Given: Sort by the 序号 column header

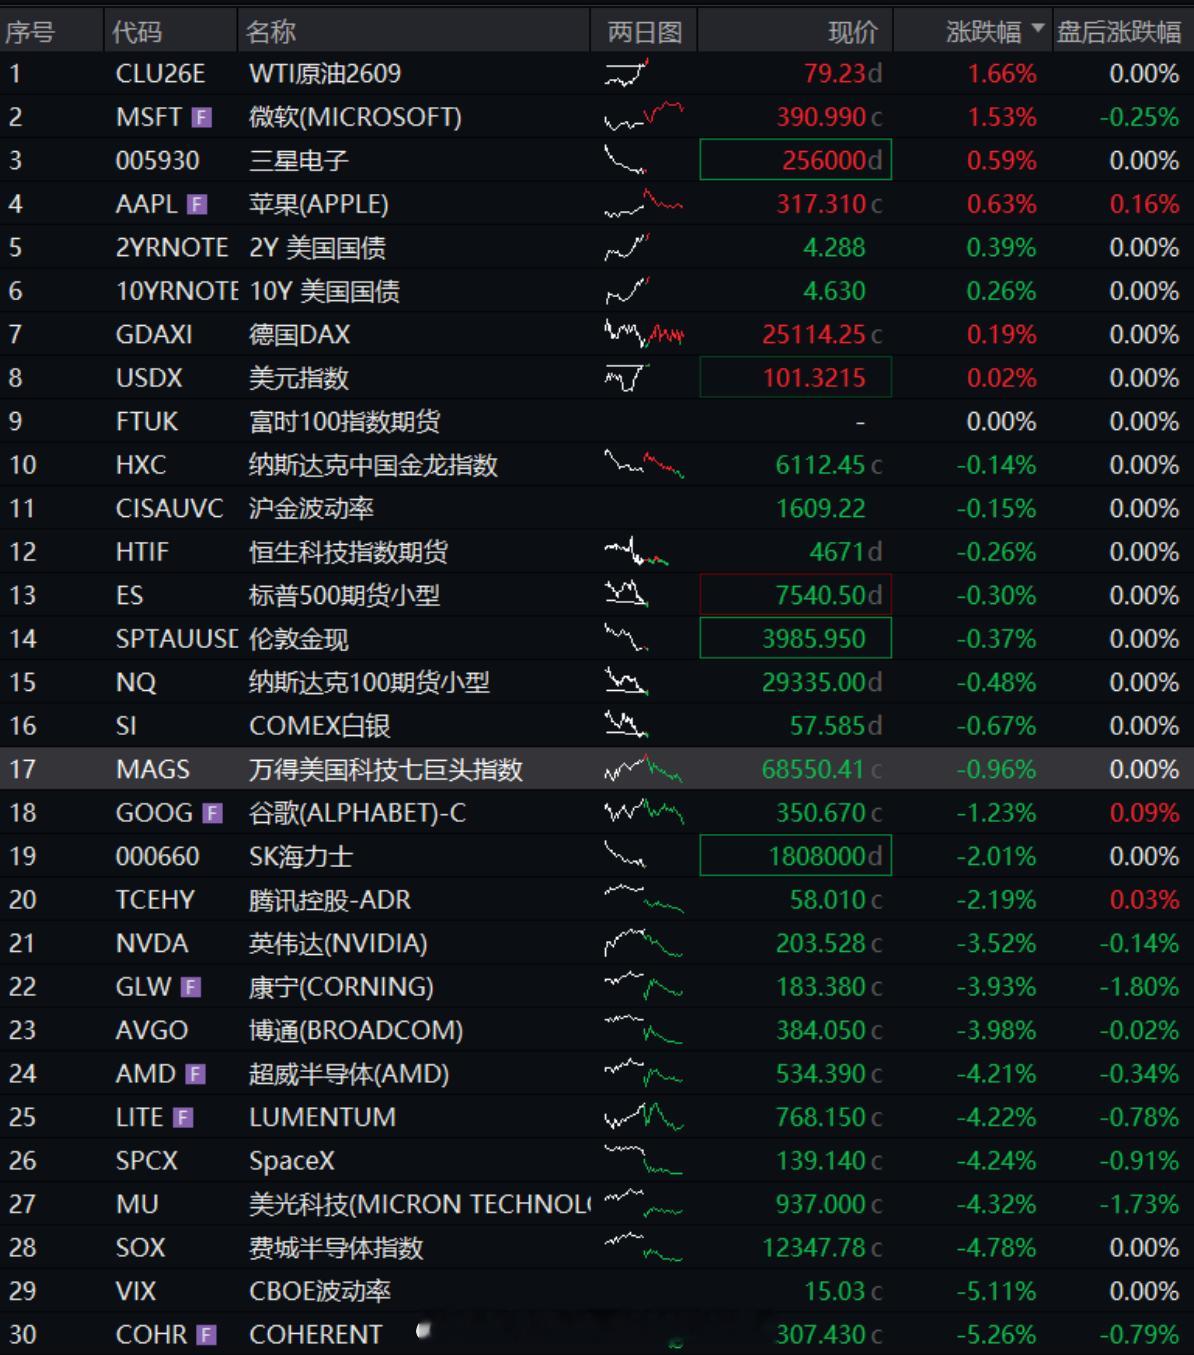Looking at the screenshot, I should 30,32.
